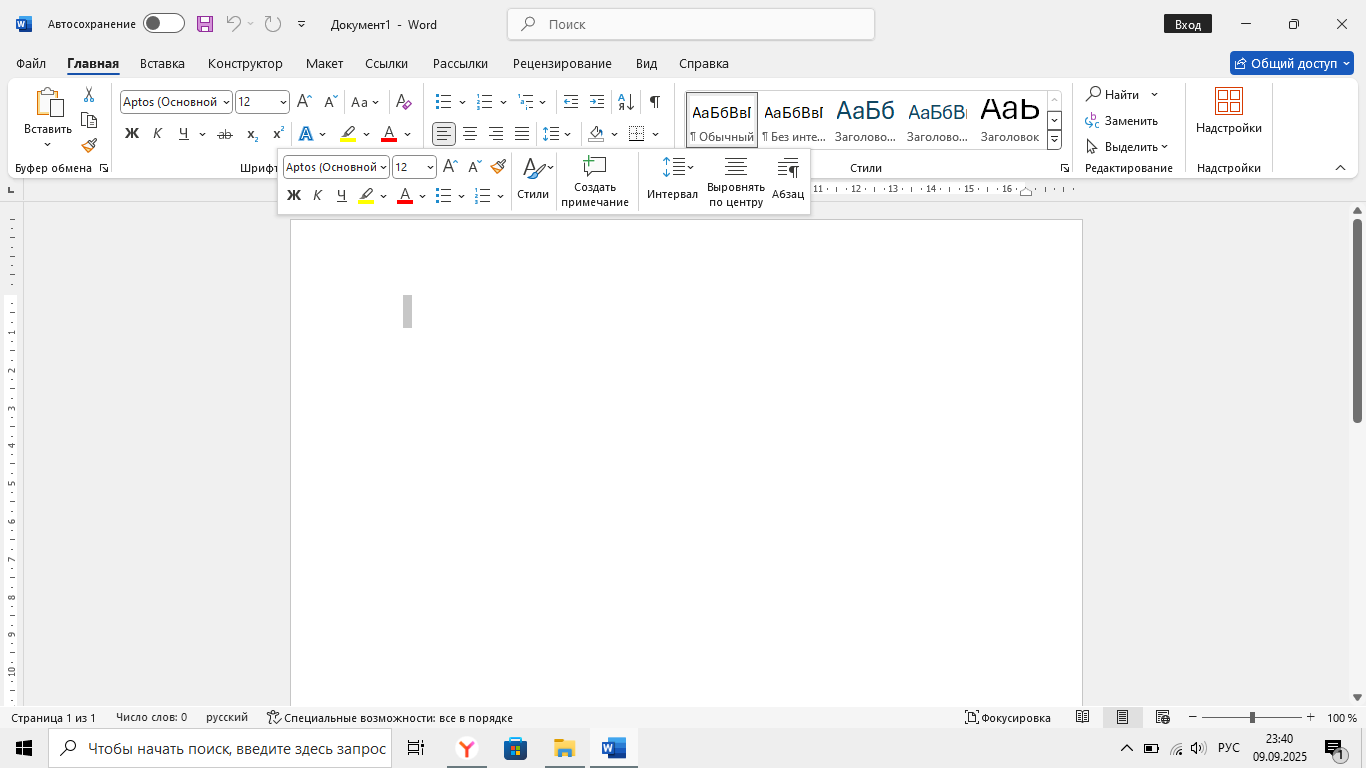Decrease font size in the ribbon
This screenshot has width=1366, height=768.
point(331,102)
